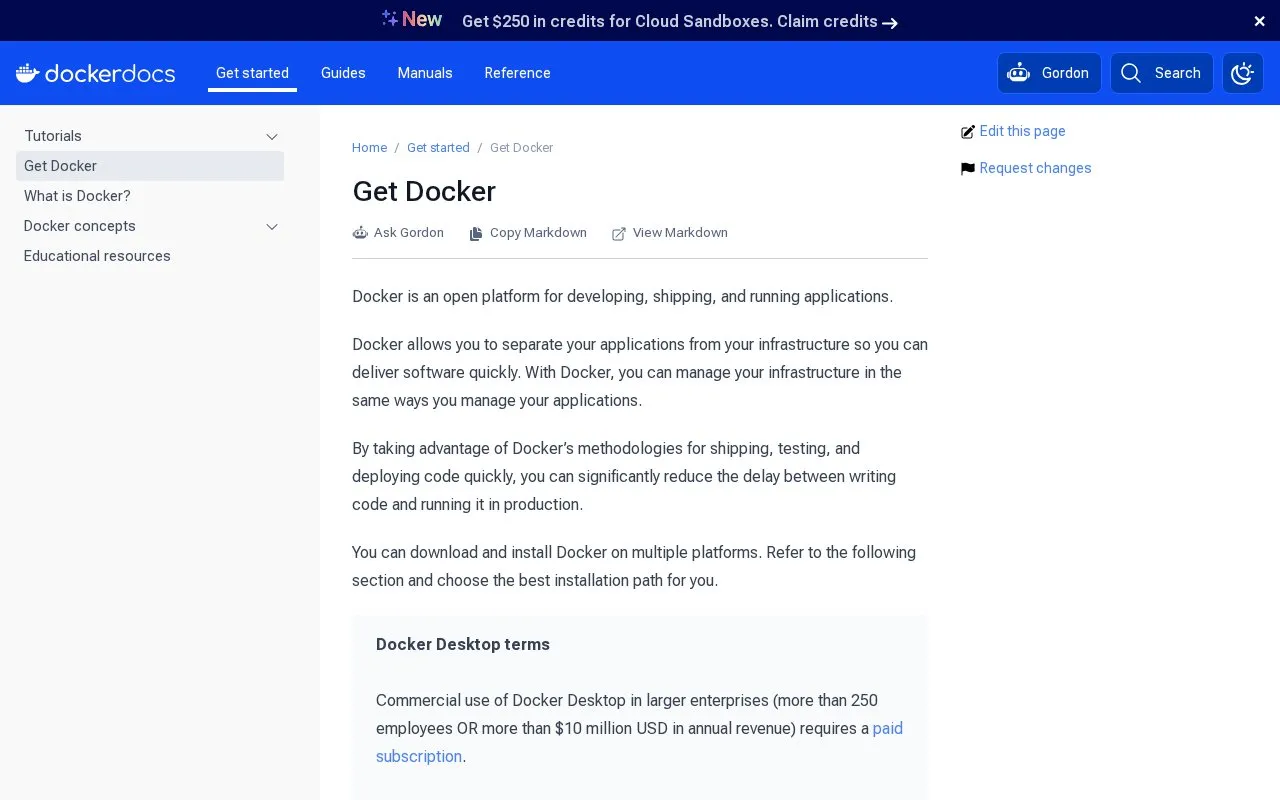Go to Home breadcrumb link
Viewport: 1280px width, 800px height.
tap(369, 148)
